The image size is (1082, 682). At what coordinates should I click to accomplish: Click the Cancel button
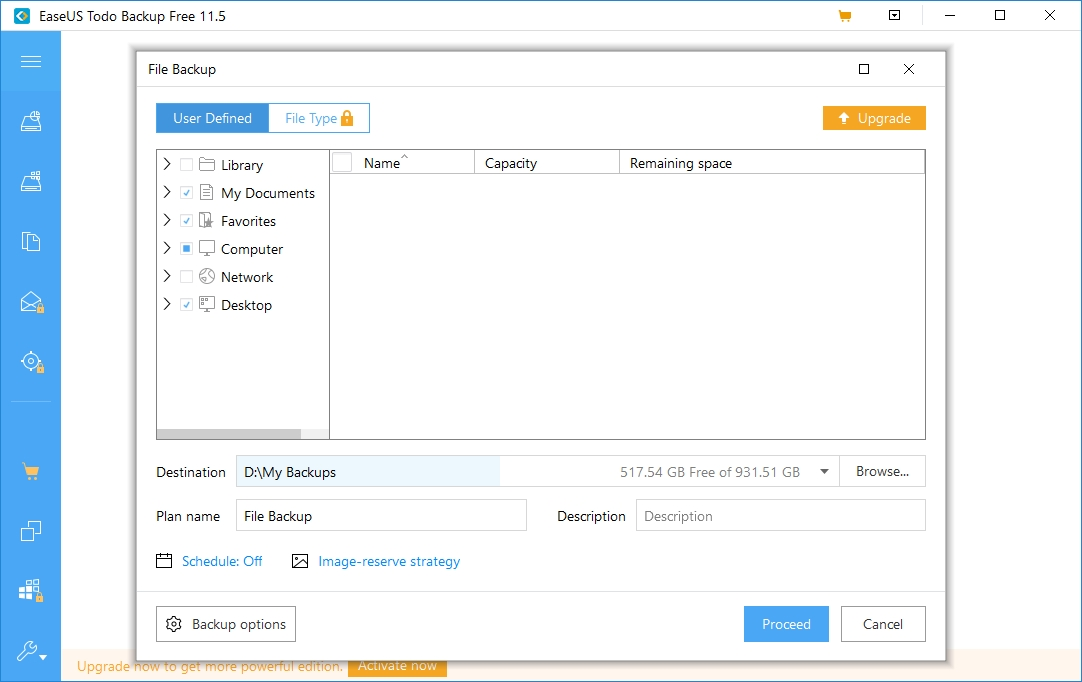pyautogui.click(x=883, y=624)
